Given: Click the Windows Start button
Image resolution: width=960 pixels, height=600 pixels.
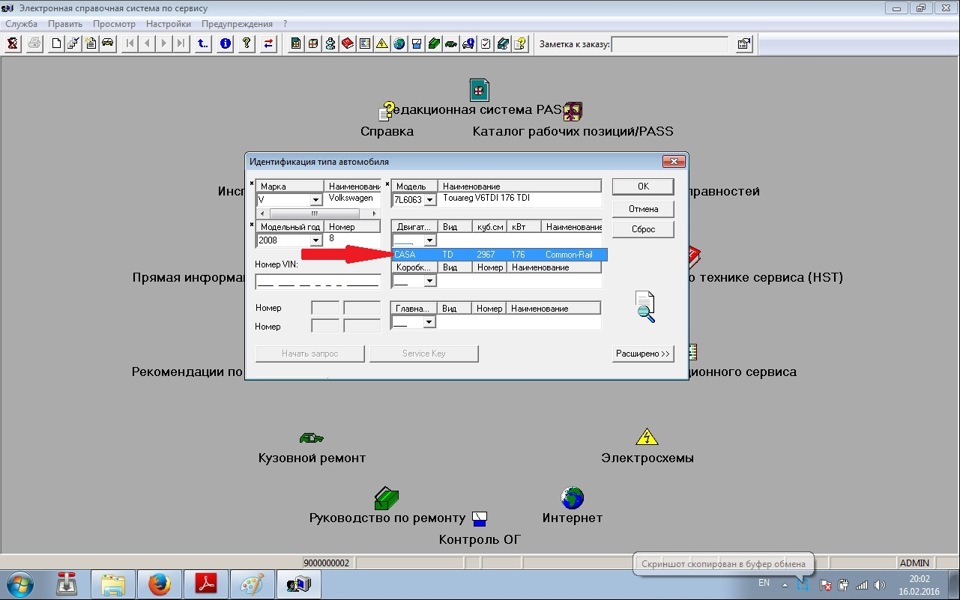Looking at the screenshot, I should [x=20, y=584].
